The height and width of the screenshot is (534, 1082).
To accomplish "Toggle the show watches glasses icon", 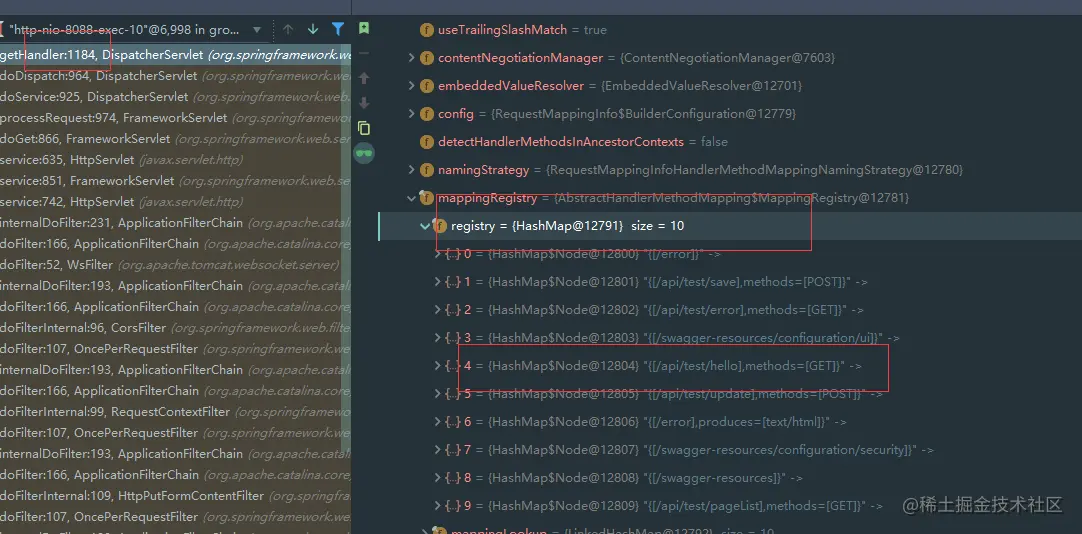I will [364, 153].
